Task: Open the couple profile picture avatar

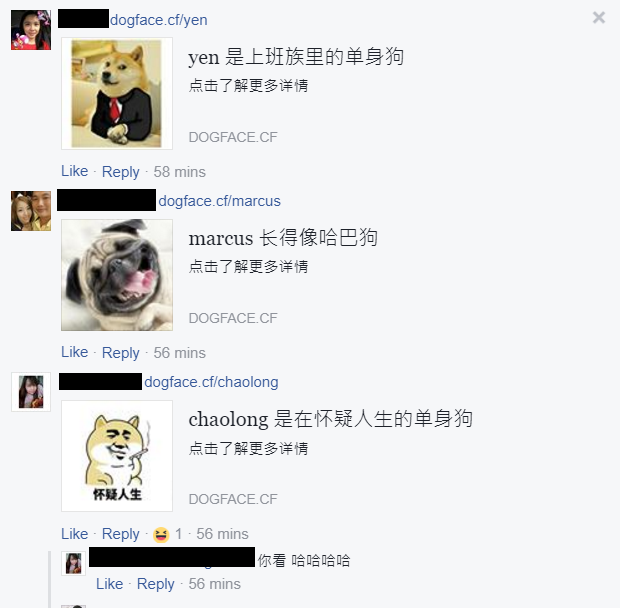Action: 31,211
